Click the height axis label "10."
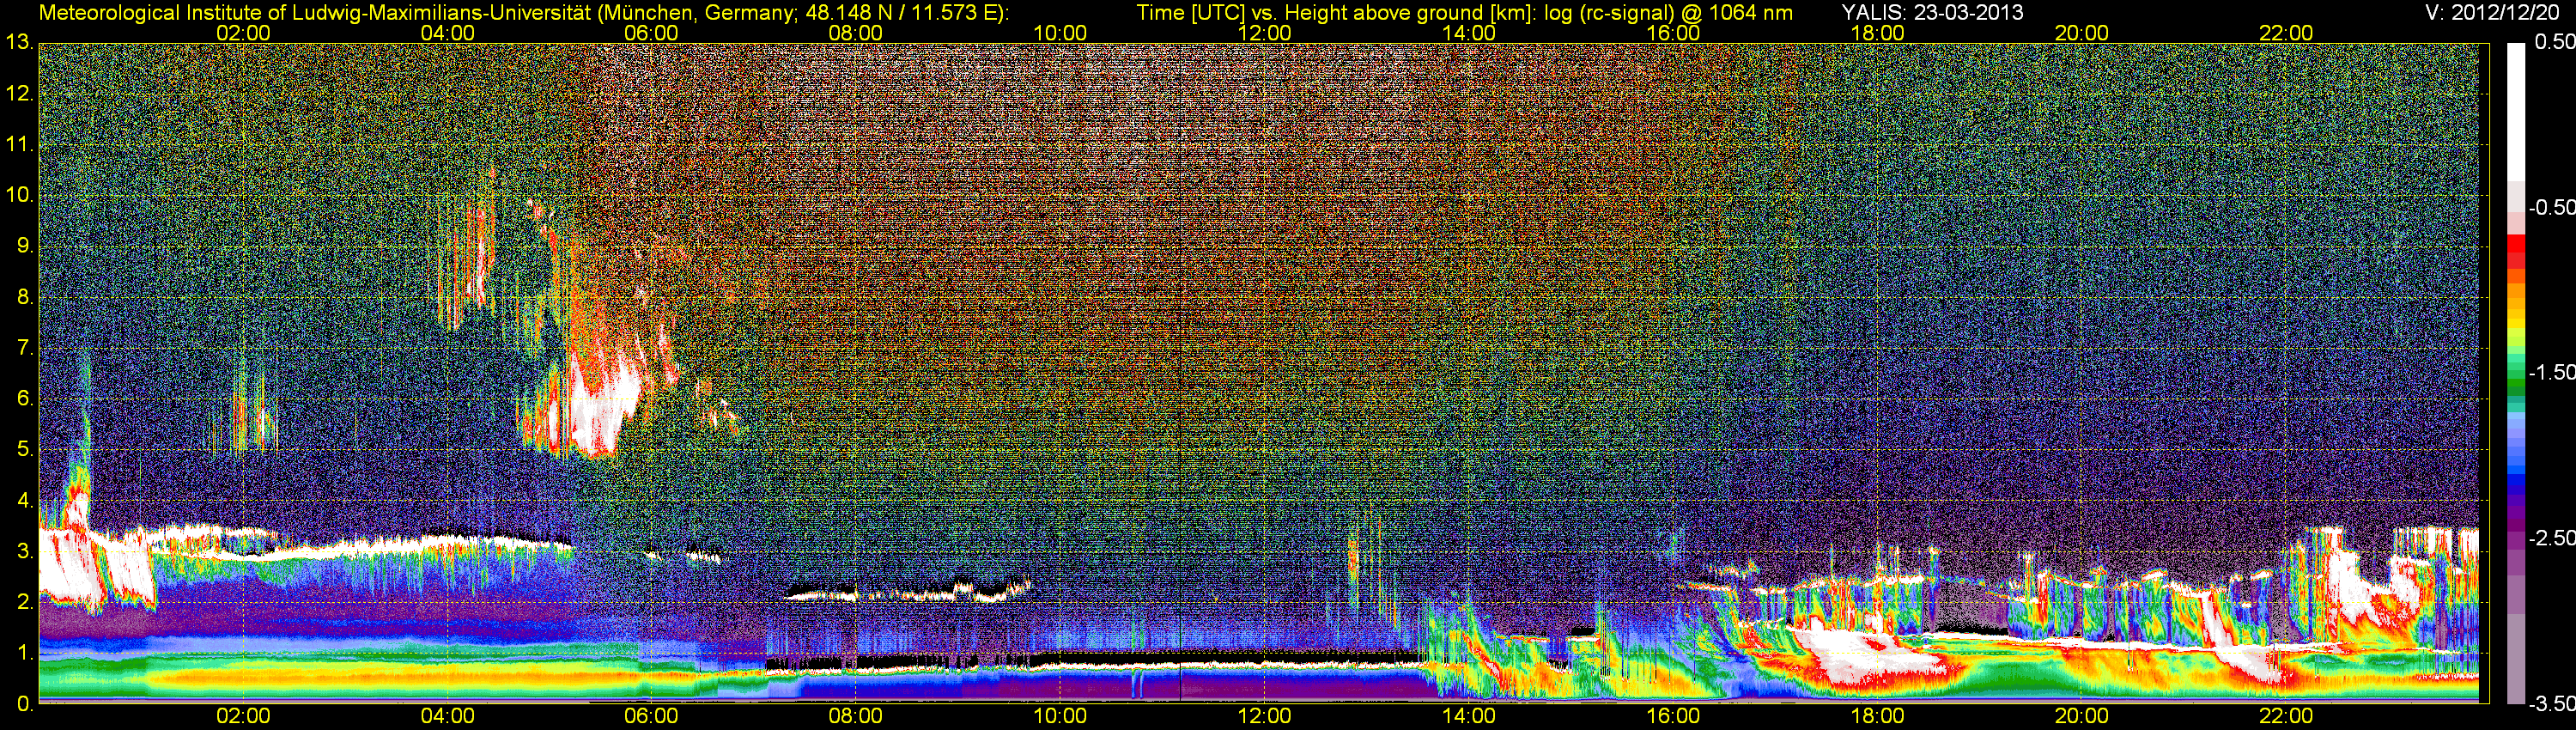The height and width of the screenshot is (730, 2576). [x=20, y=195]
